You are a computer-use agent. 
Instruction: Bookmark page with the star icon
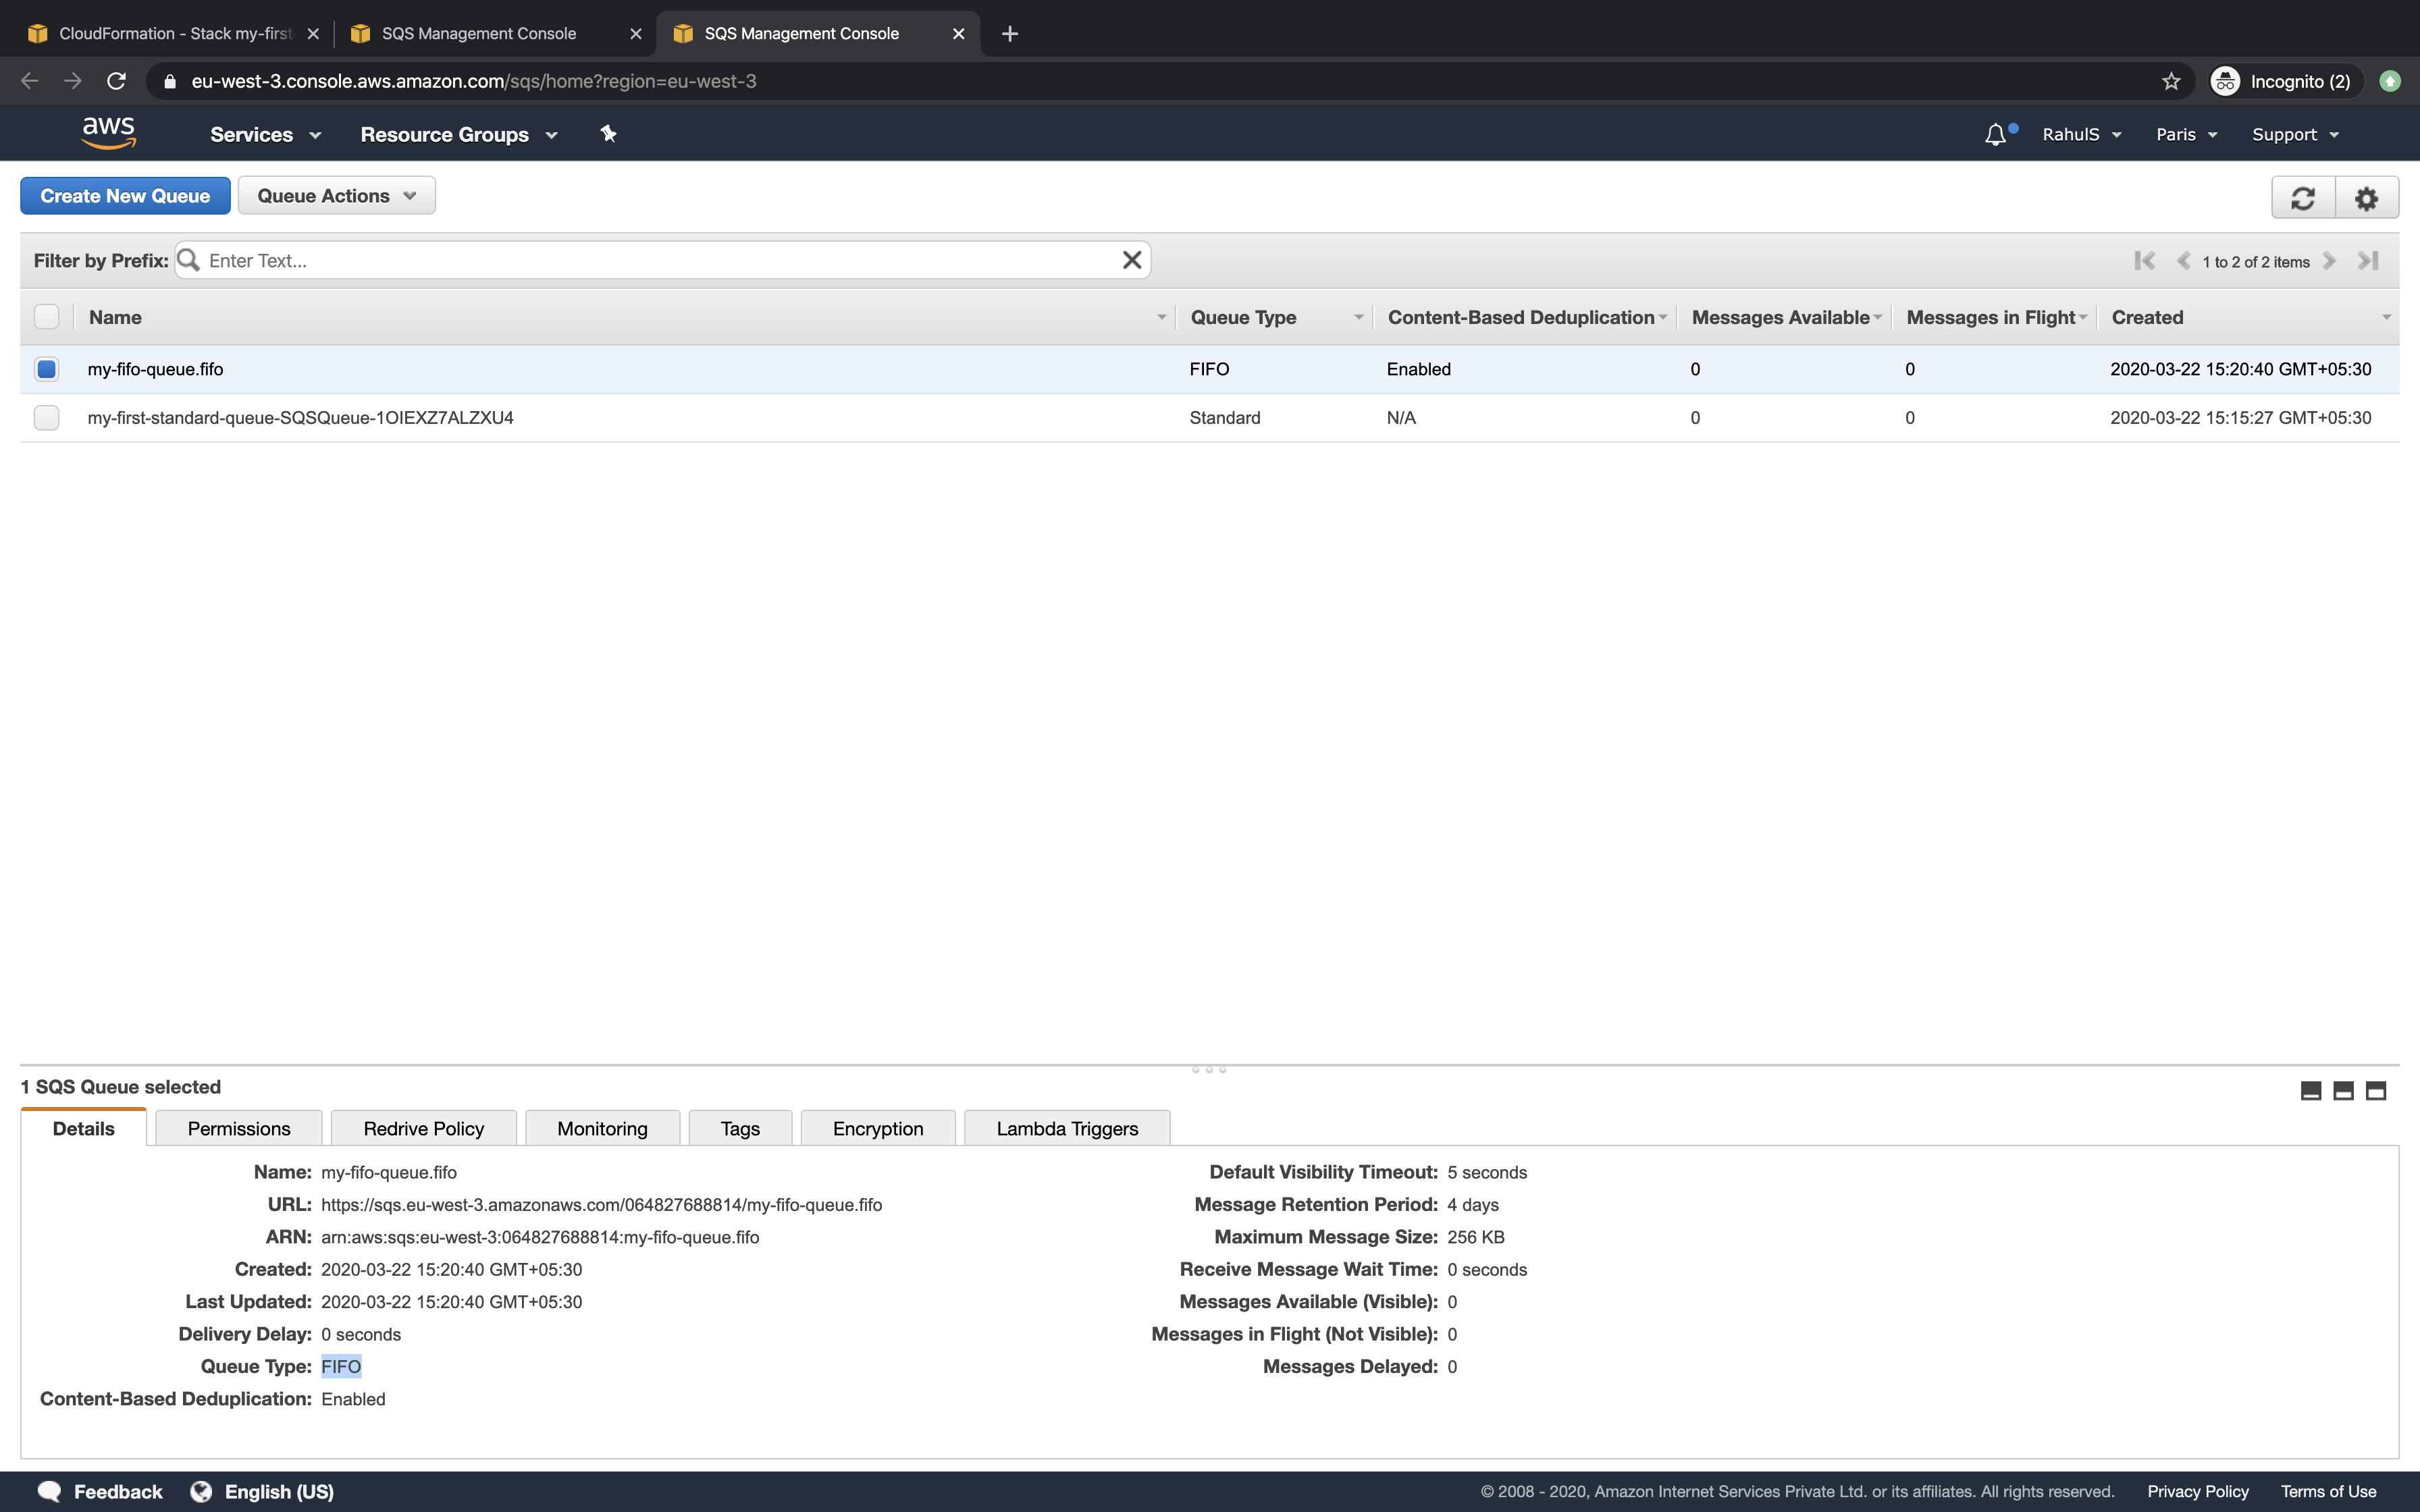tap(2170, 81)
